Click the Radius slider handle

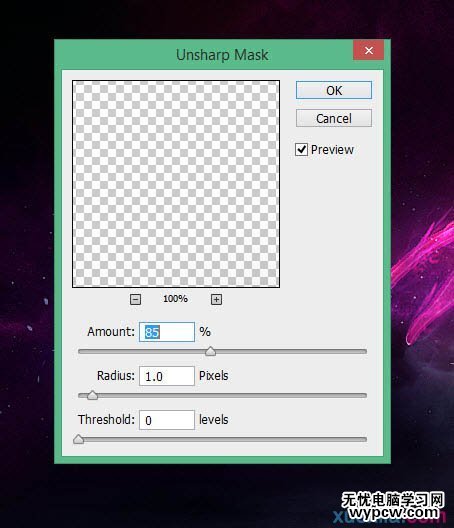(92, 395)
